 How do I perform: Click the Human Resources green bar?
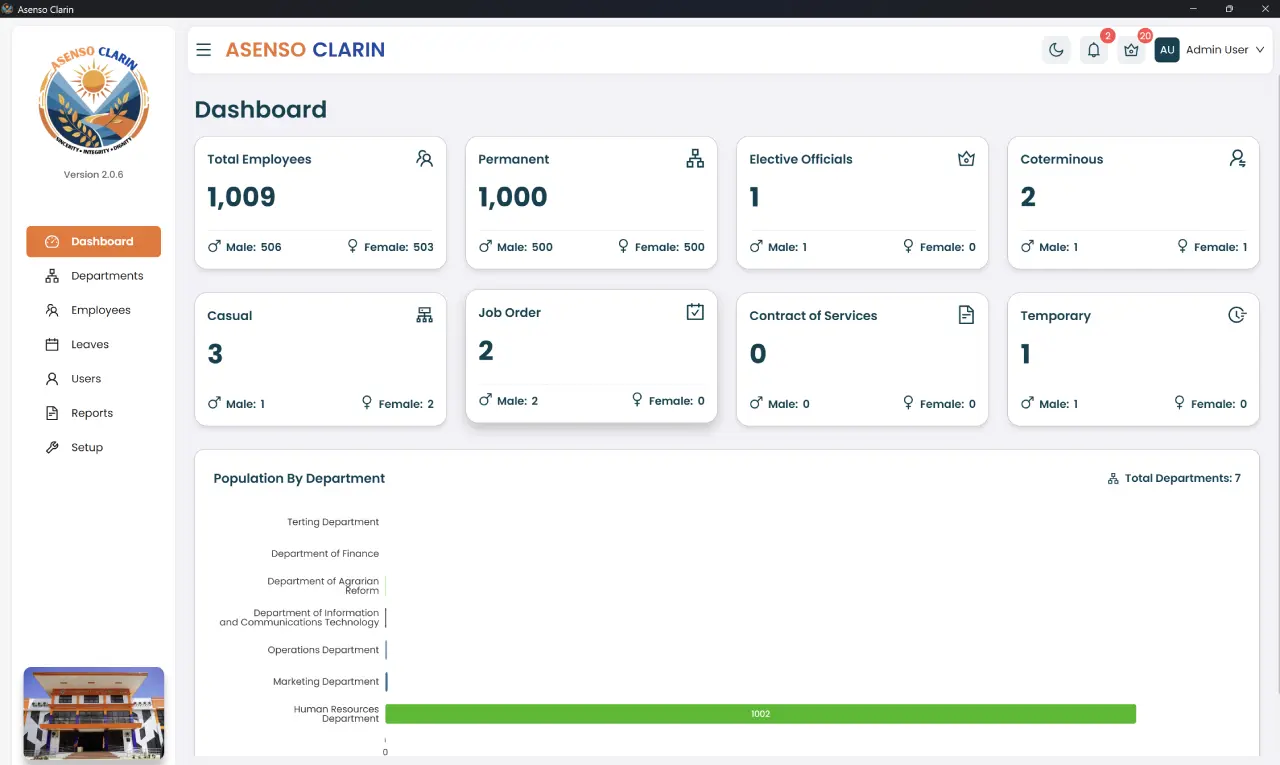click(x=760, y=714)
